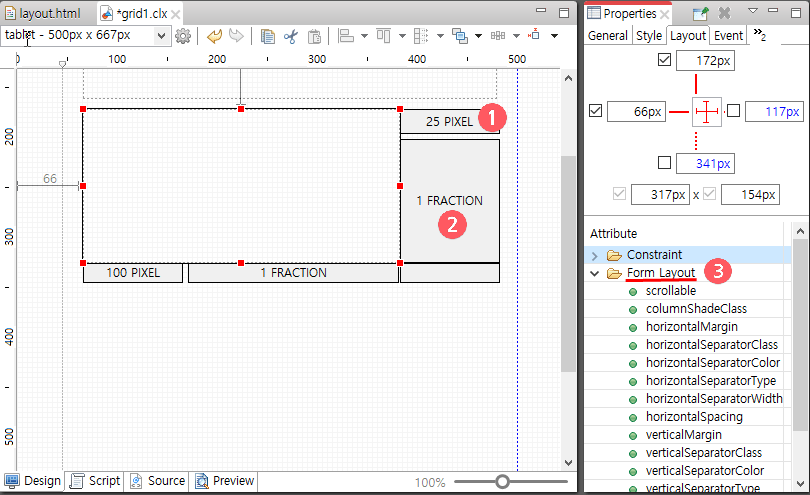Switch to the General properties tab
This screenshot has width=810, height=495.
pos(608,36)
